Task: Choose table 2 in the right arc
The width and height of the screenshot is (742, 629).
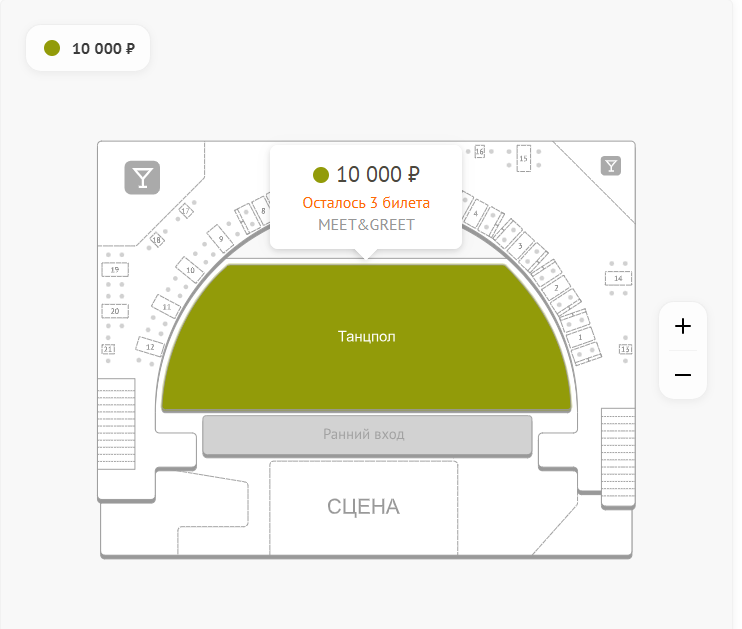Action: 555,288
